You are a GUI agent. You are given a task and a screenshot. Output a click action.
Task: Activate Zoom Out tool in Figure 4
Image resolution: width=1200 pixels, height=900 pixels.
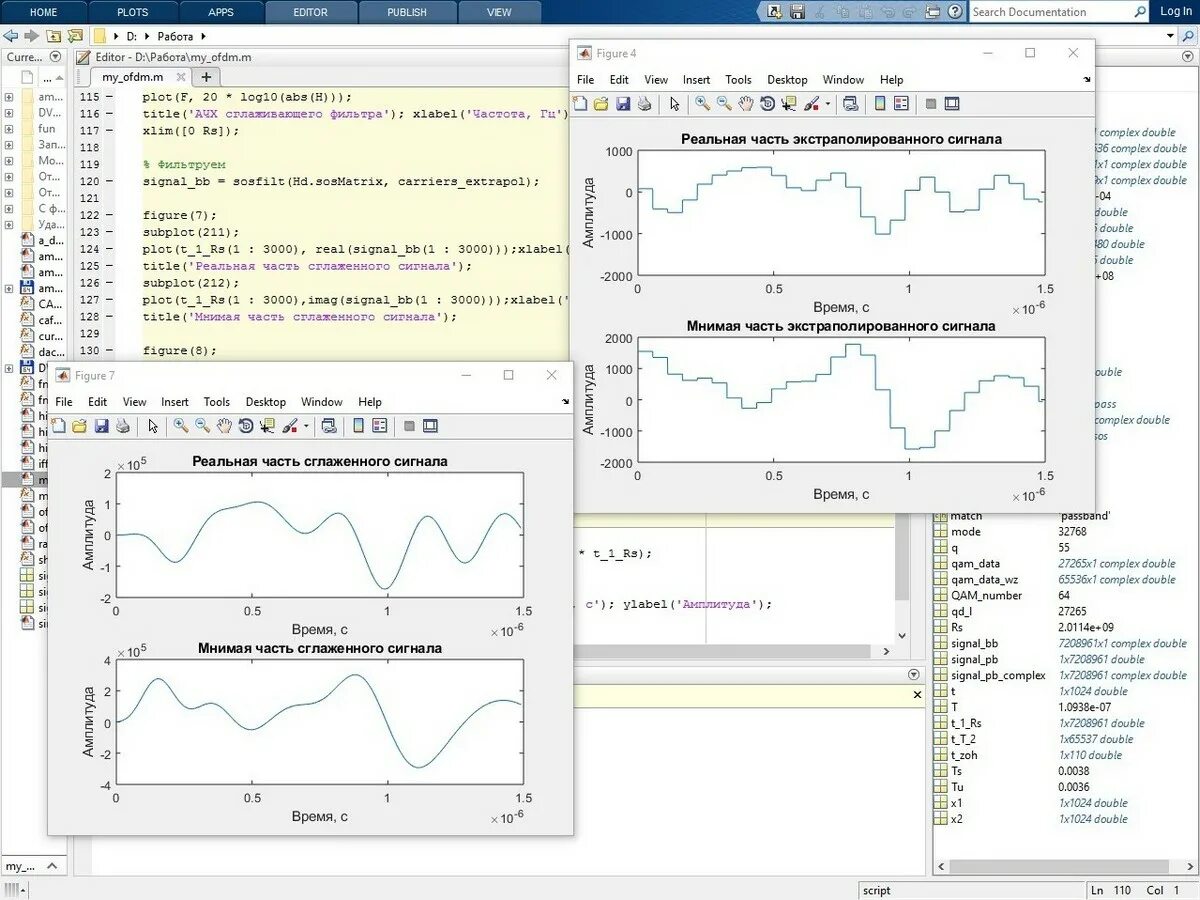pyautogui.click(x=724, y=103)
